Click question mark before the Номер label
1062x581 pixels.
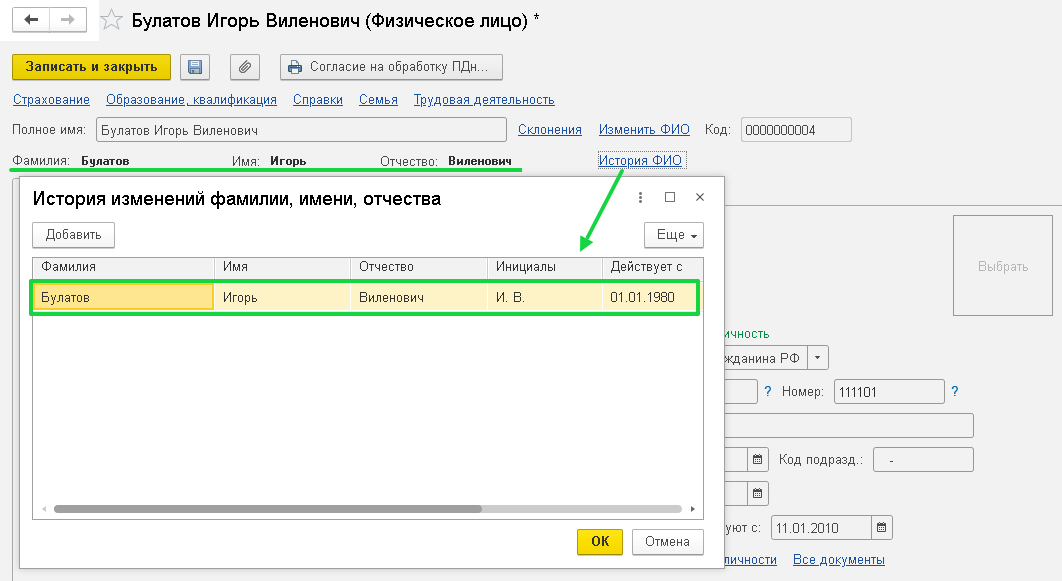coord(767,391)
